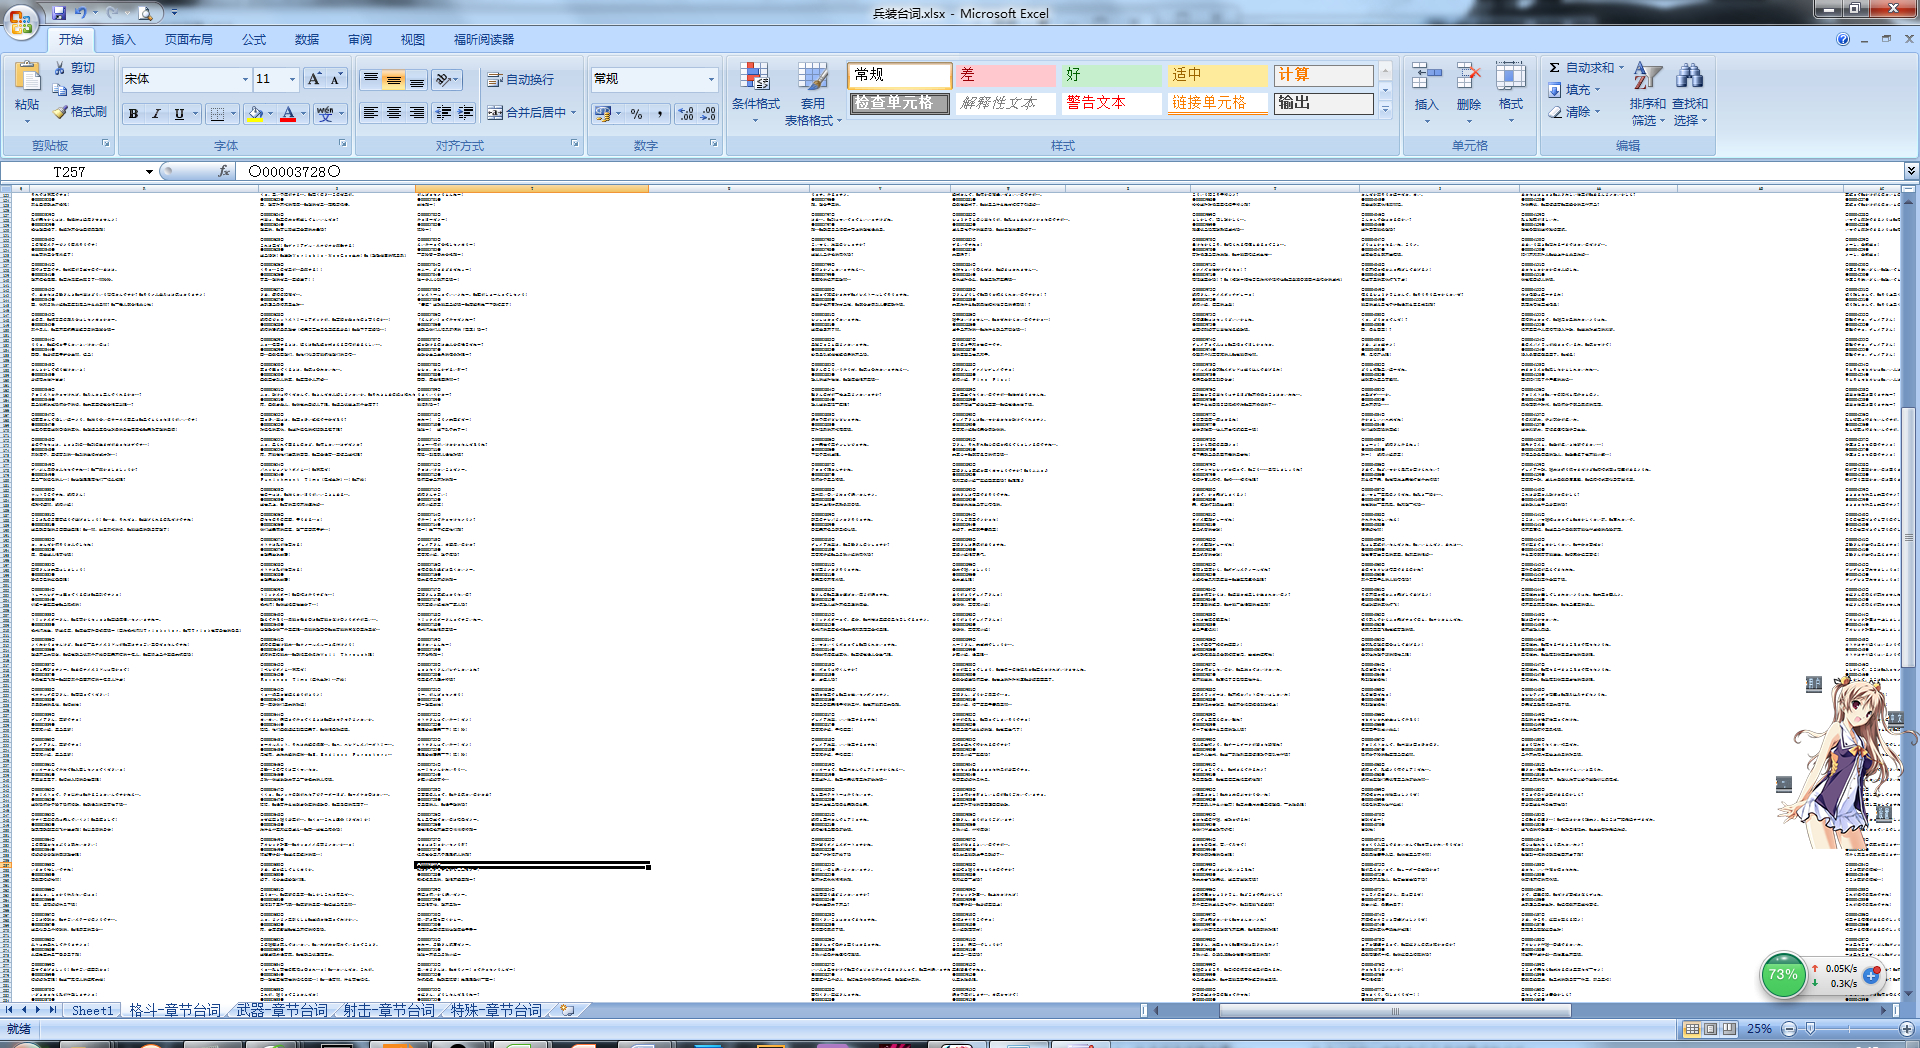The image size is (1920, 1048).
Task: Apply the yellow fill color
Action: [x=256, y=114]
